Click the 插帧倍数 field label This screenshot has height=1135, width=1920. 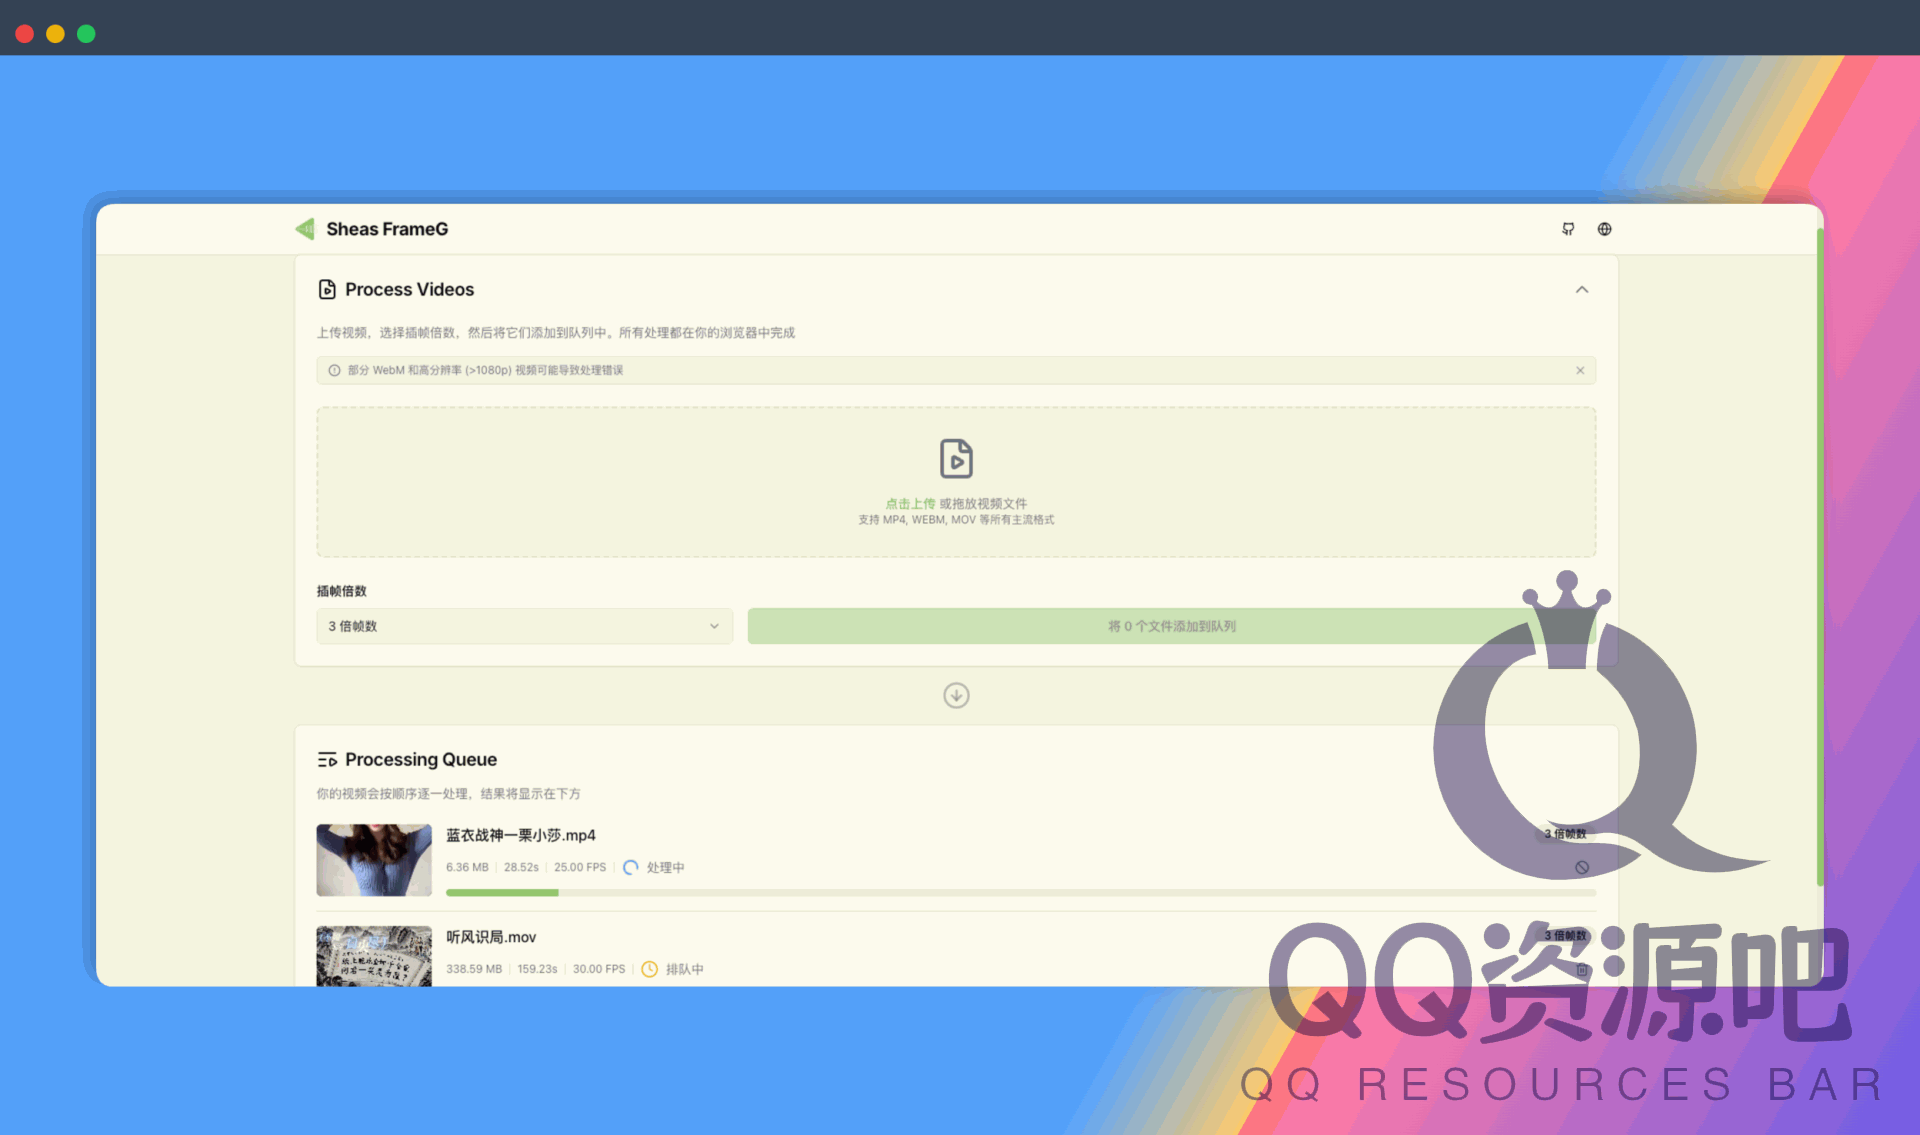click(x=342, y=591)
